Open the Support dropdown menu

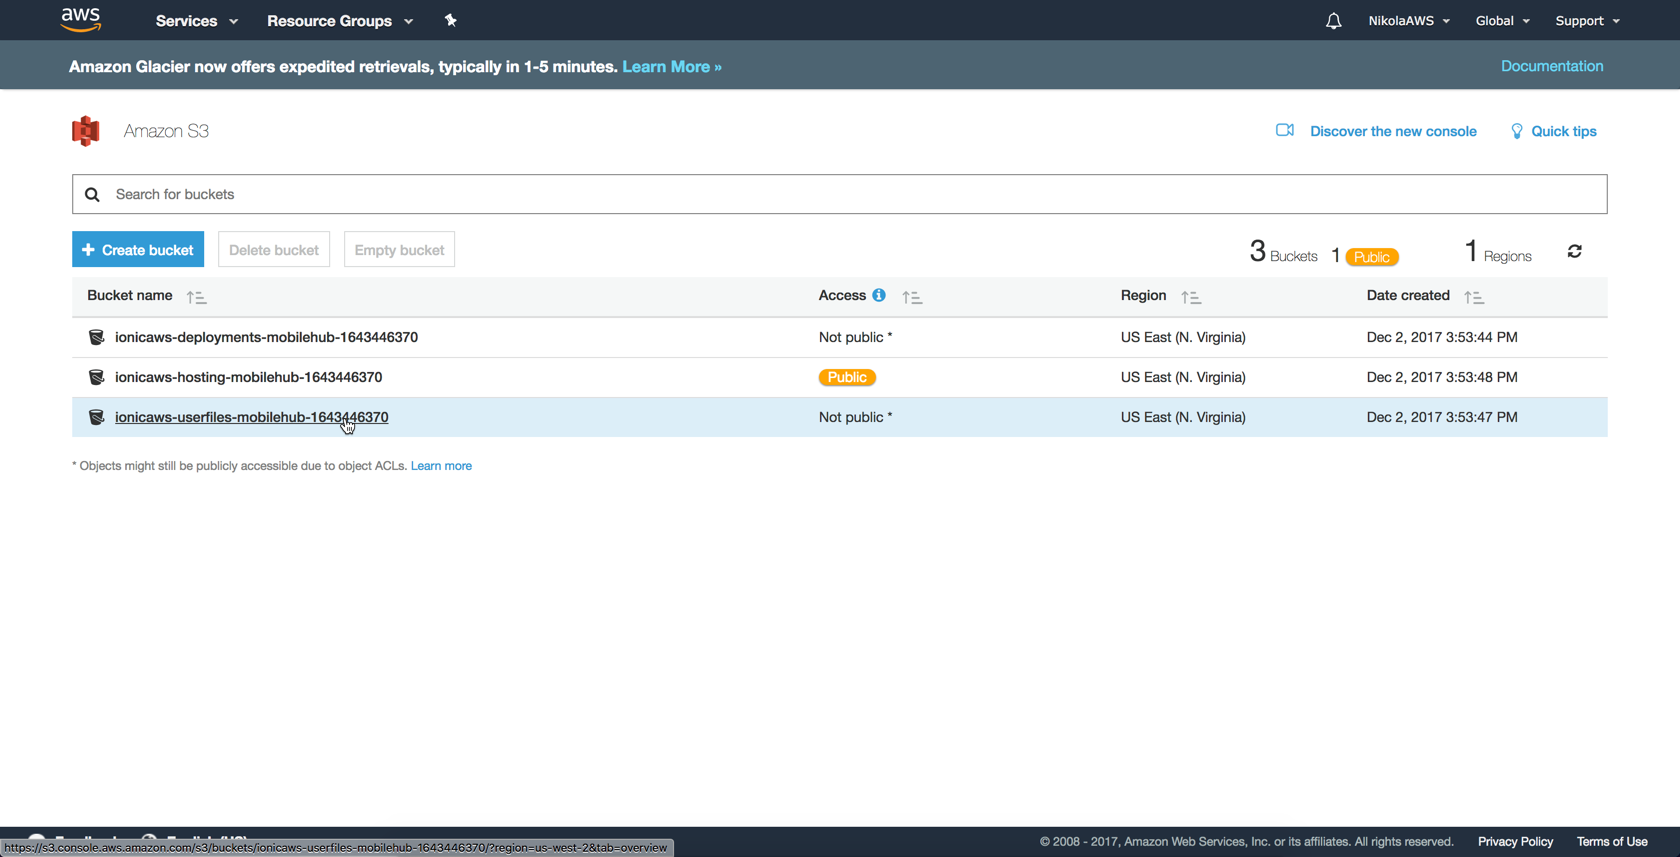(1588, 21)
